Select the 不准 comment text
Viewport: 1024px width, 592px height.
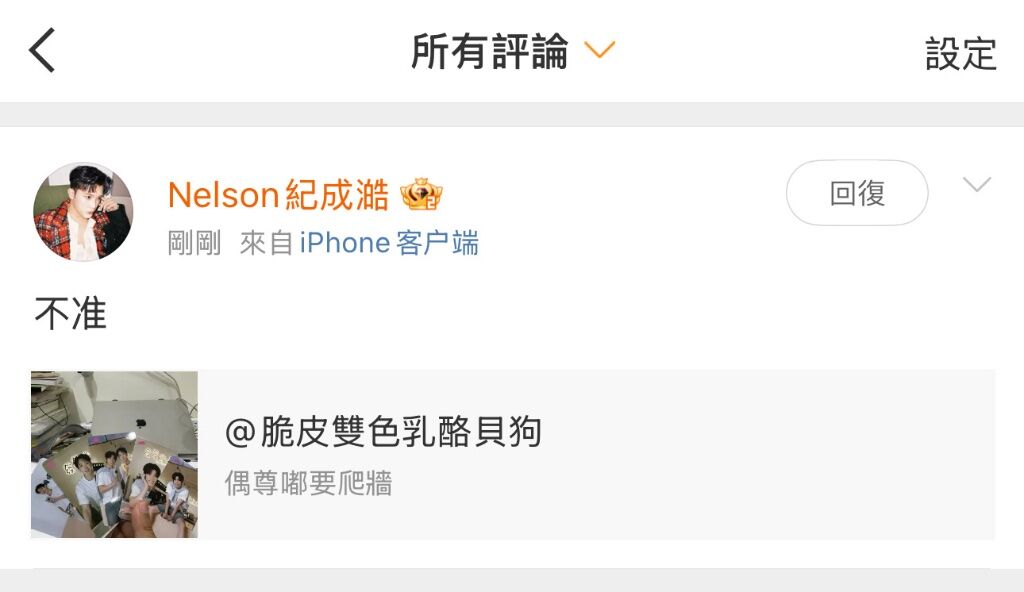pyautogui.click(x=71, y=314)
